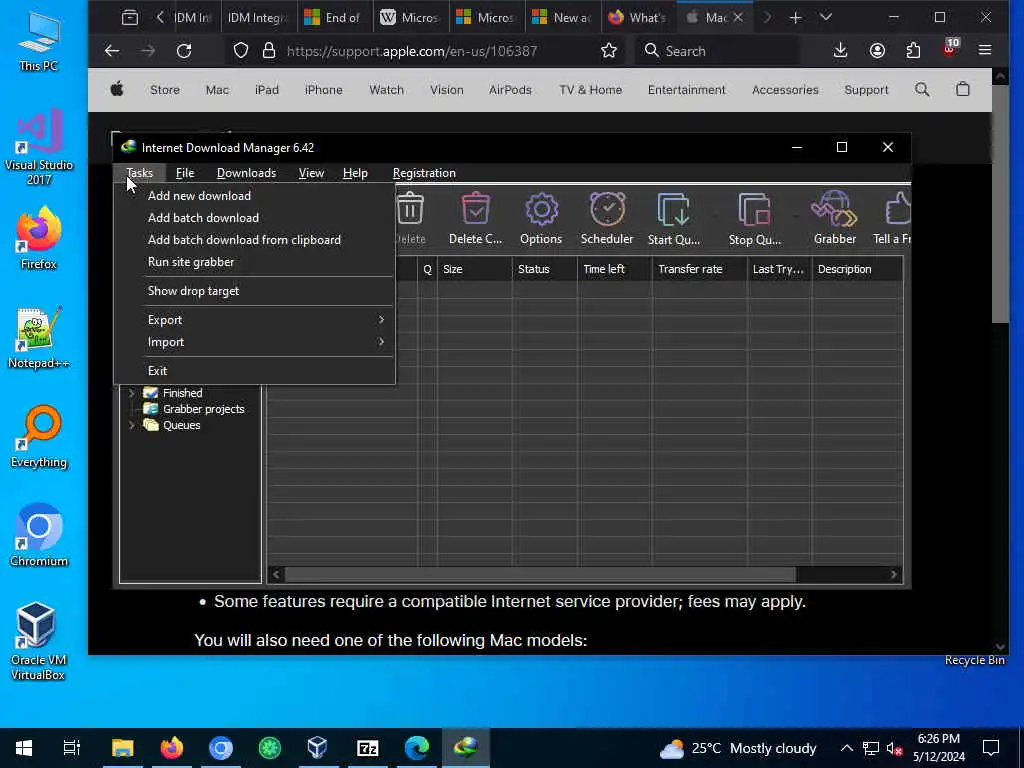This screenshot has width=1024, height=768.
Task: Open the weather widget in taskbar
Action: click(x=738, y=748)
